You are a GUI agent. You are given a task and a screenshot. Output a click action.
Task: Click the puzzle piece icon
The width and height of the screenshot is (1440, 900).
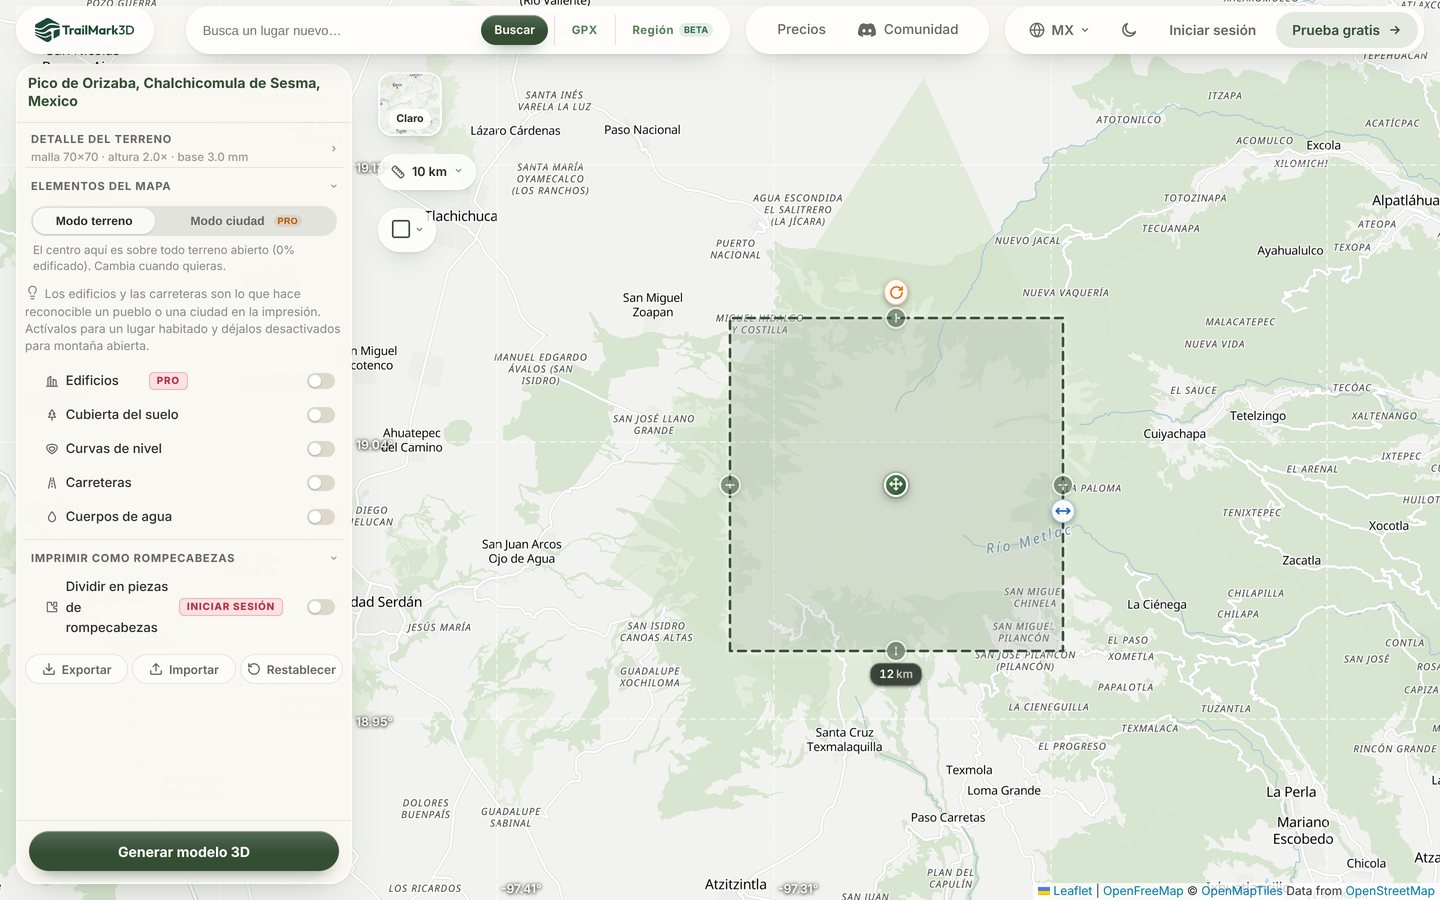(52, 607)
